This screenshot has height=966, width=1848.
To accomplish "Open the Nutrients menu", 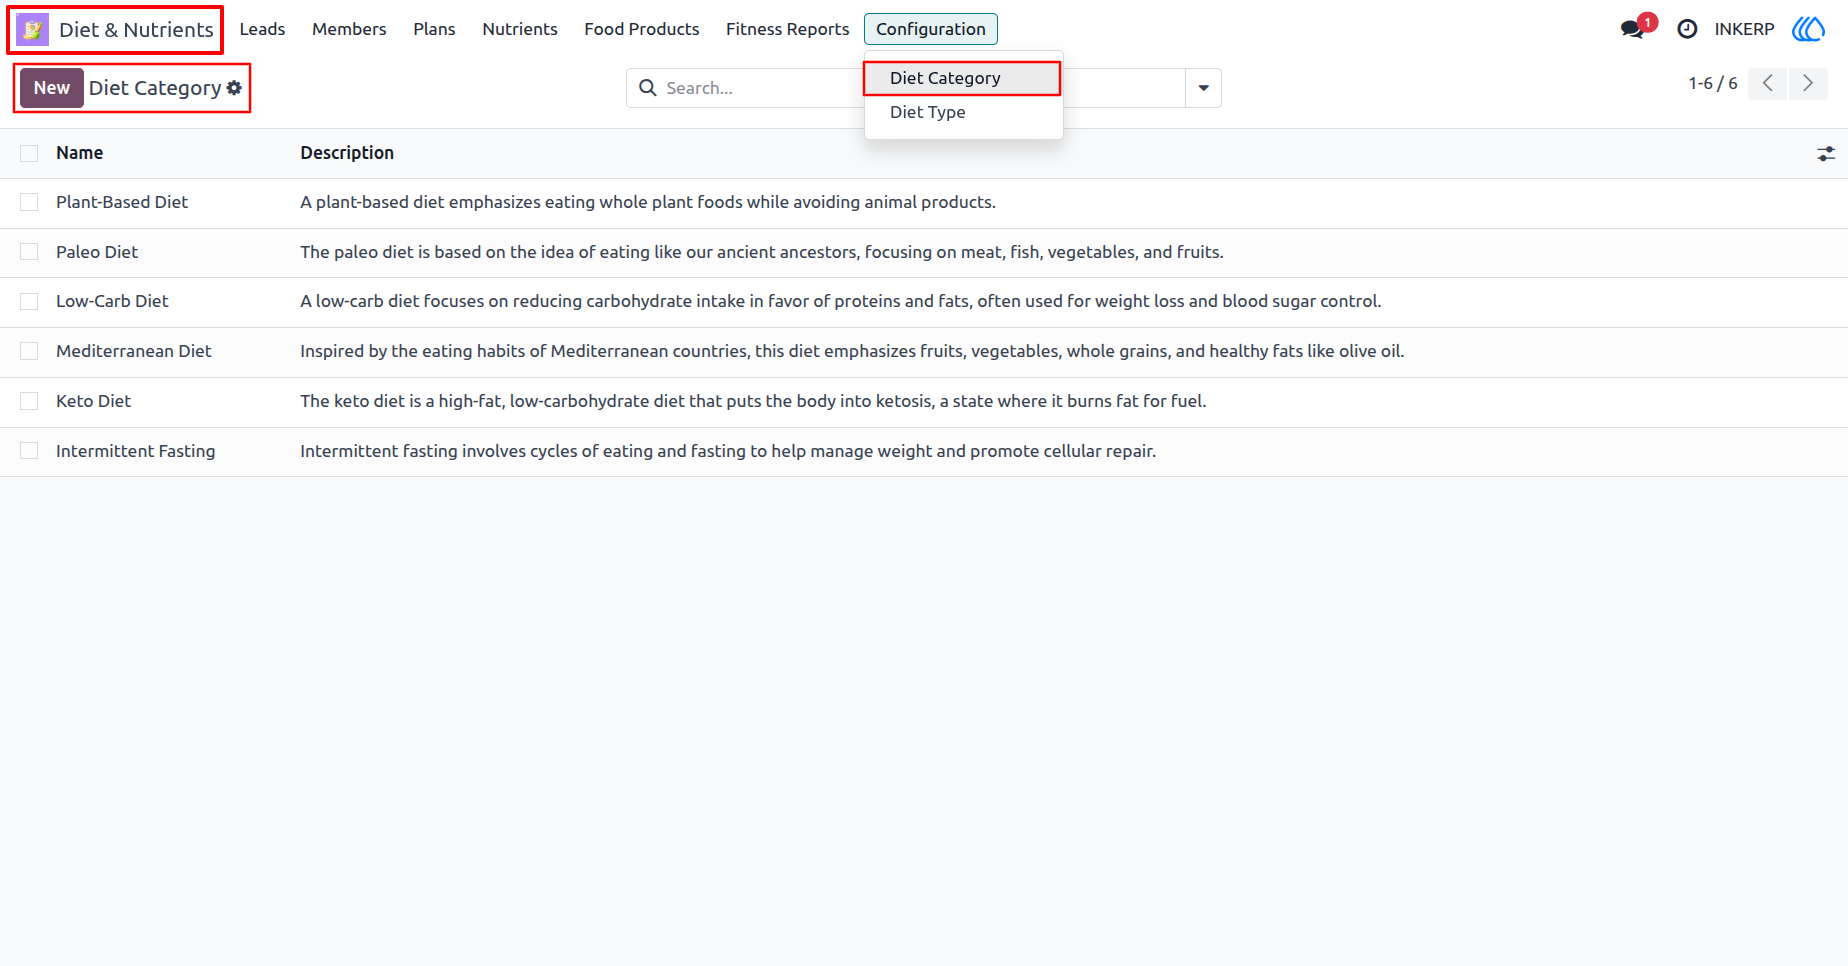I will click(520, 29).
